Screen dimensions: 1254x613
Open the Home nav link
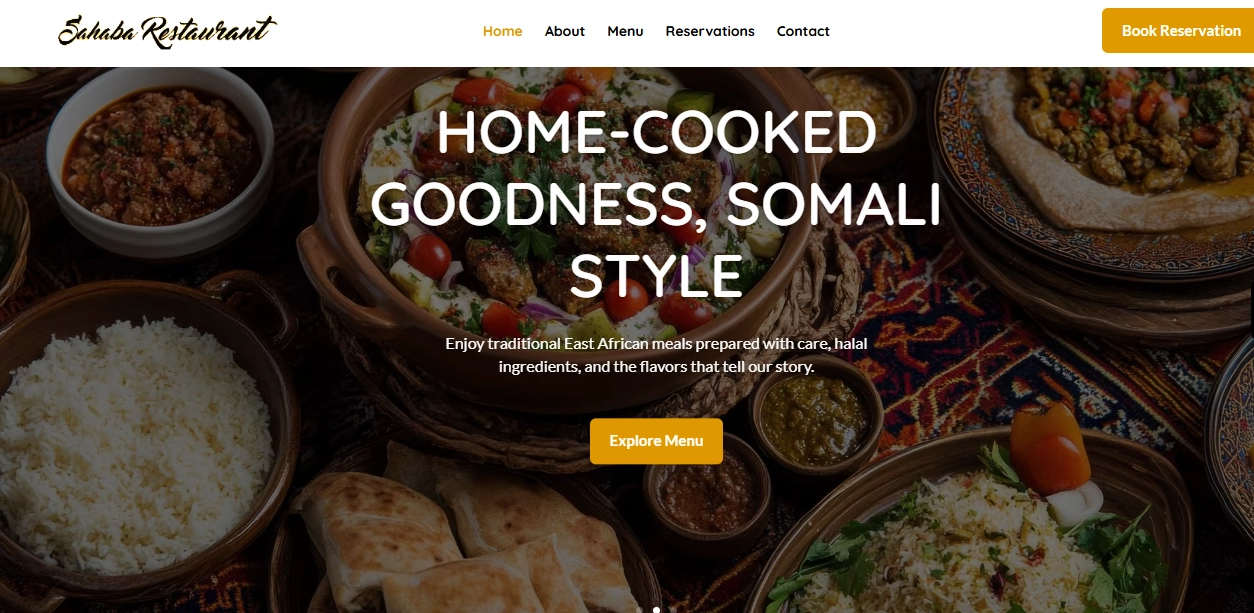click(502, 31)
